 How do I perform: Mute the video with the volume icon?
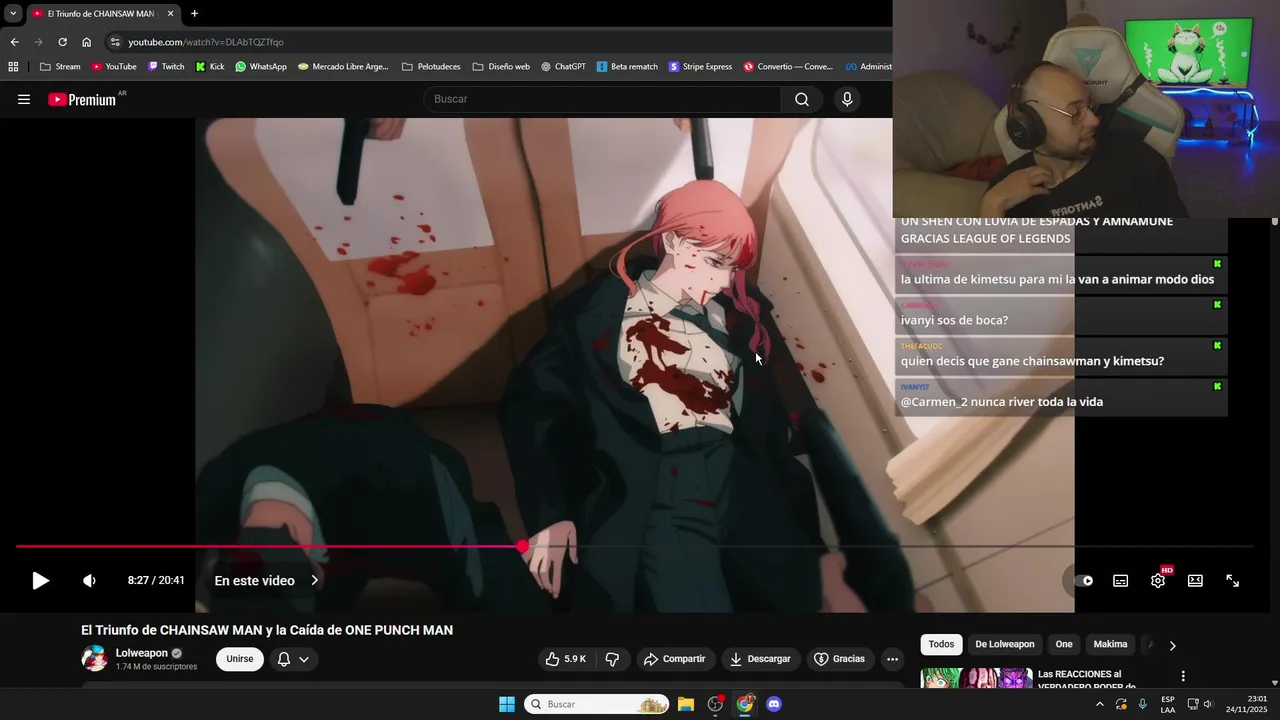tap(89, 580)
